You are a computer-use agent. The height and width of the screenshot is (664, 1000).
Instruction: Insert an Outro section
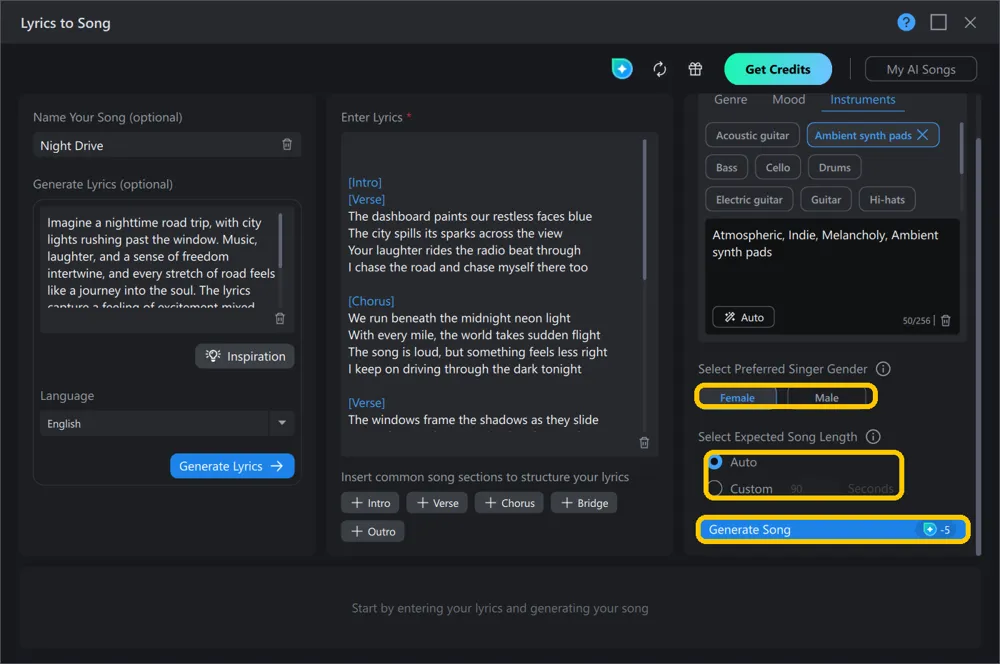coord(372,531)
